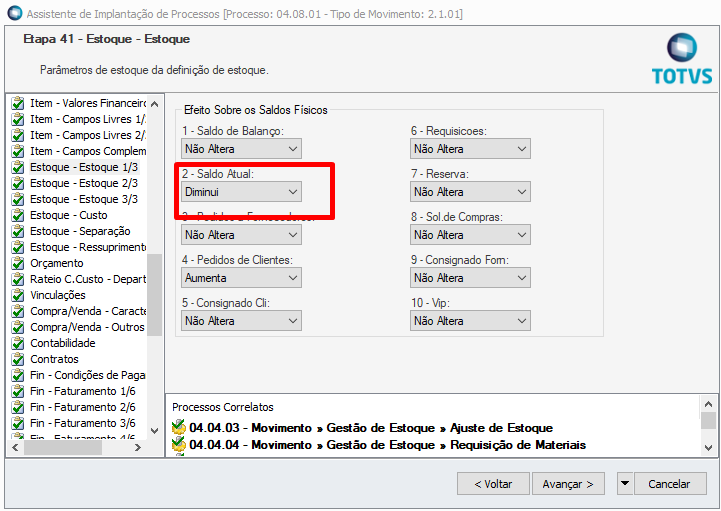Screen dimensions: 721x511
Task: Select Estoque - Estoque 3/3 step
Action: [84, 199]
